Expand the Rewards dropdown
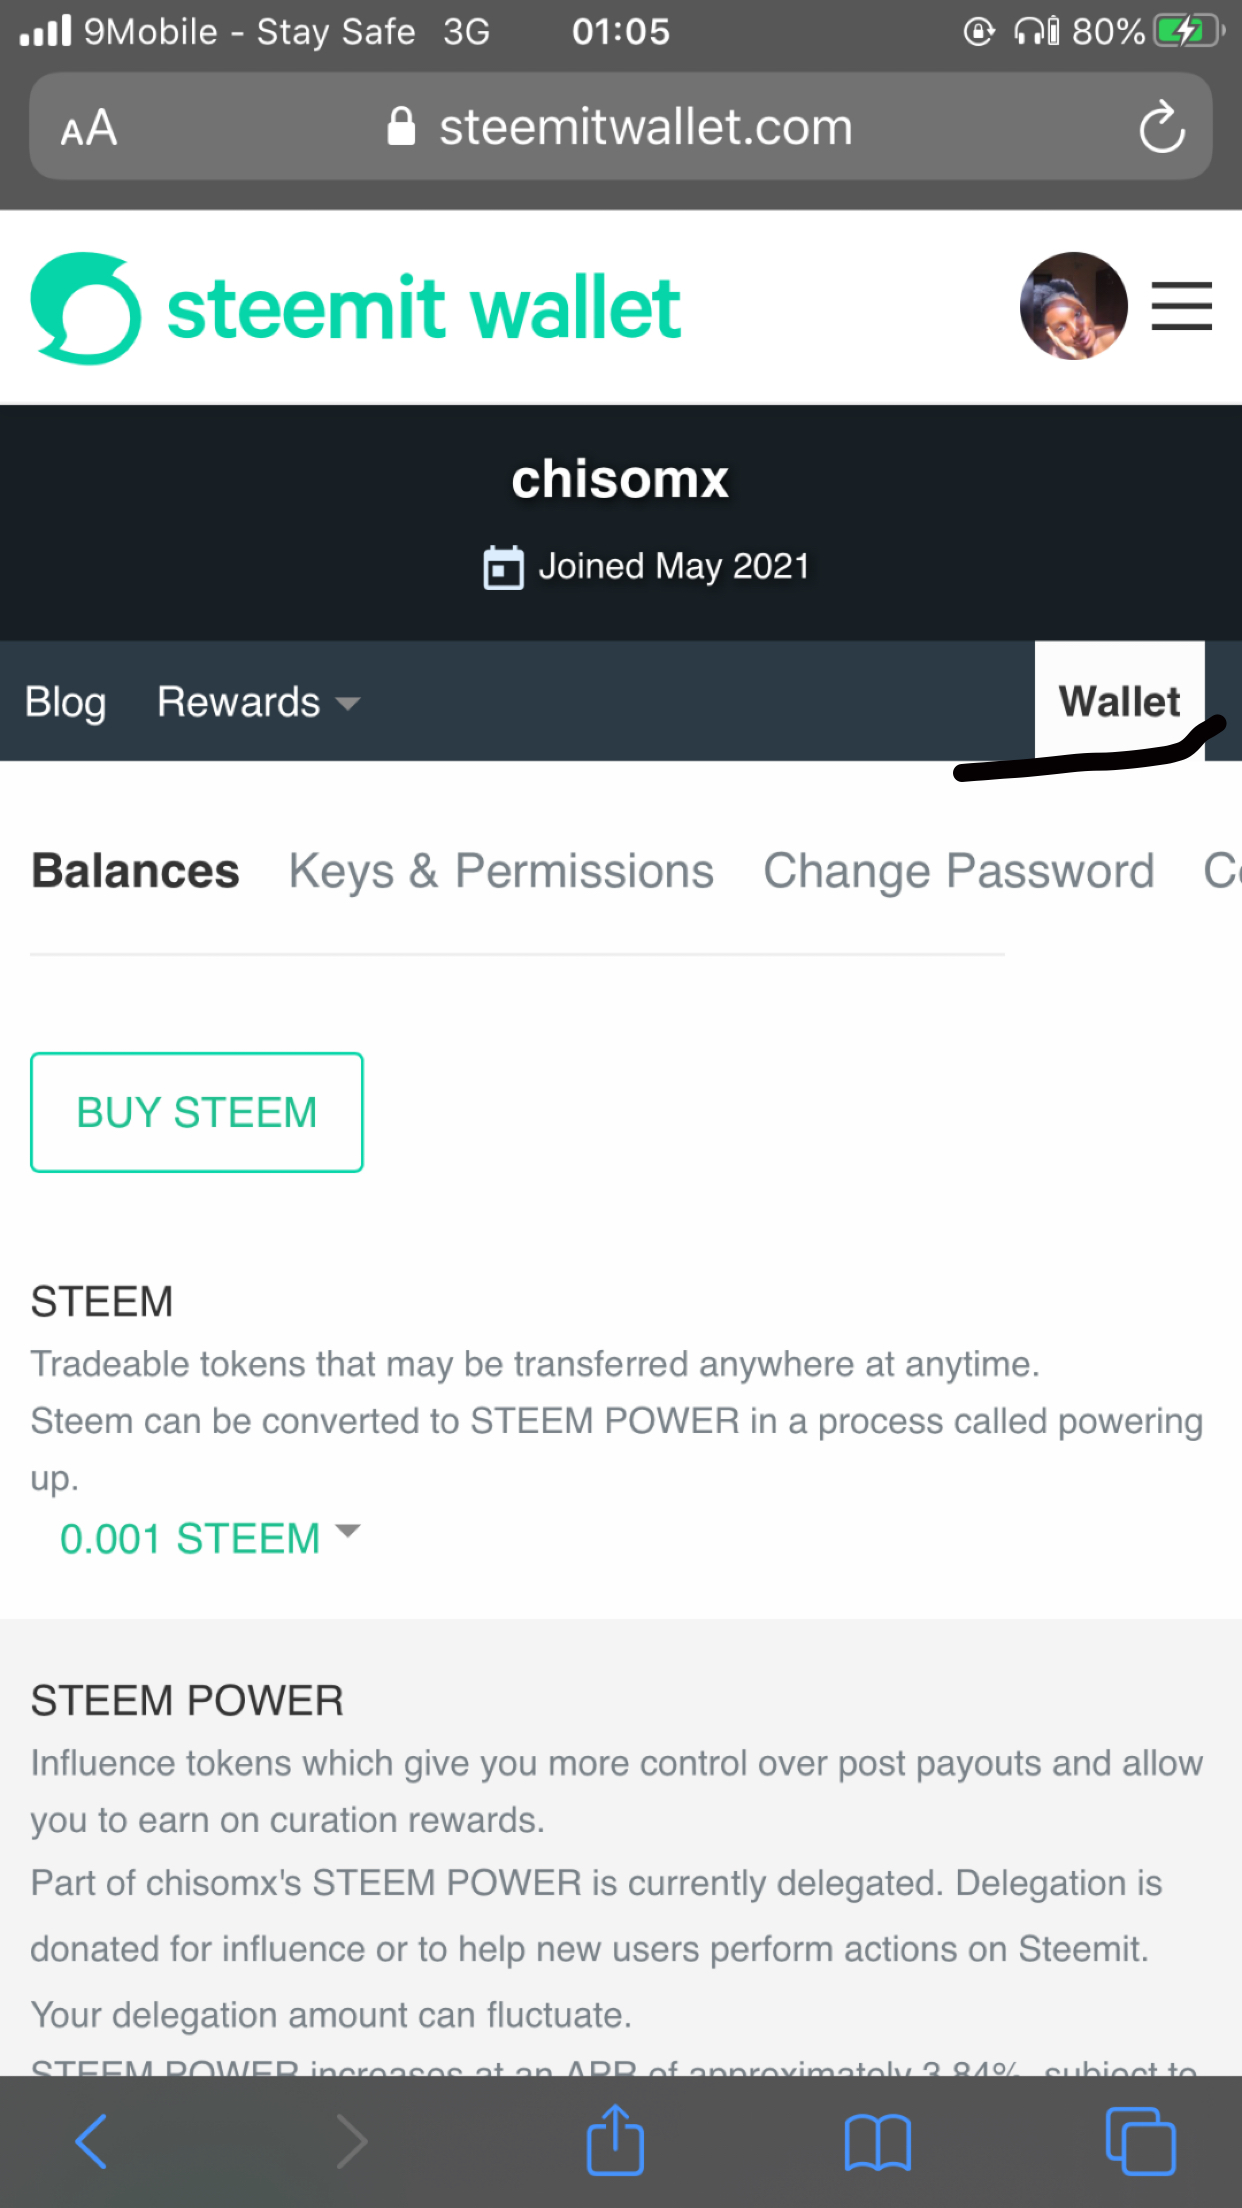Screen dimensions: 1242x2208 [x=258, y=702]
